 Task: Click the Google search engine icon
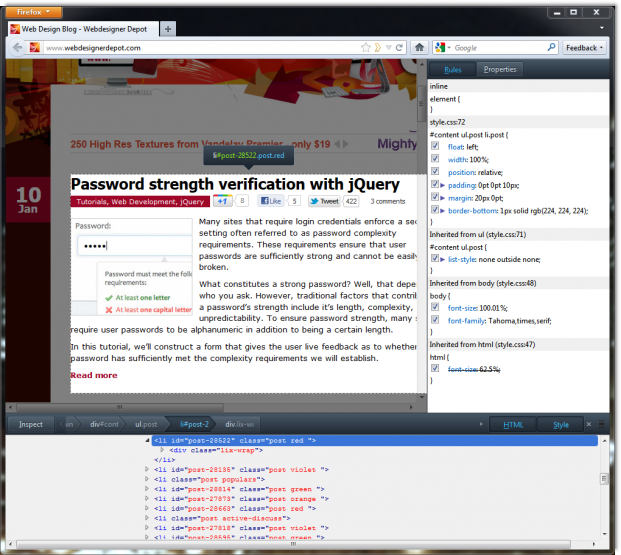coord(440,48)
